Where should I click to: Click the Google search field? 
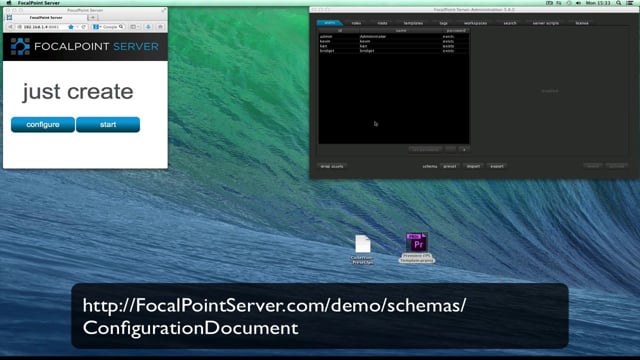click(110, 27)
